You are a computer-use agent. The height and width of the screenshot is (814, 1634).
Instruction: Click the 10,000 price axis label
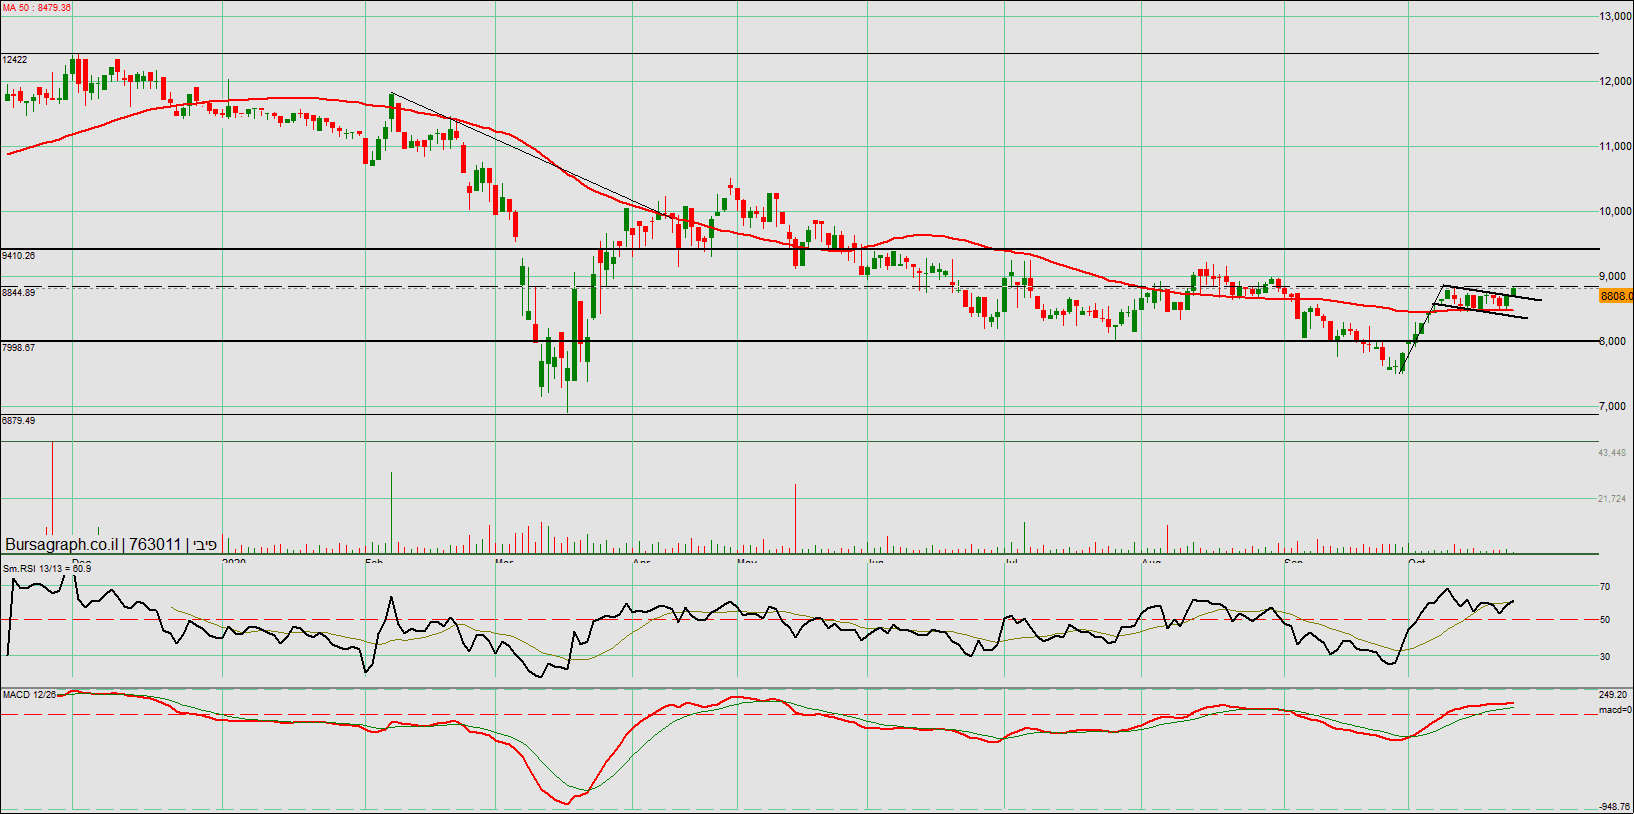click(x=1615, y=212)
